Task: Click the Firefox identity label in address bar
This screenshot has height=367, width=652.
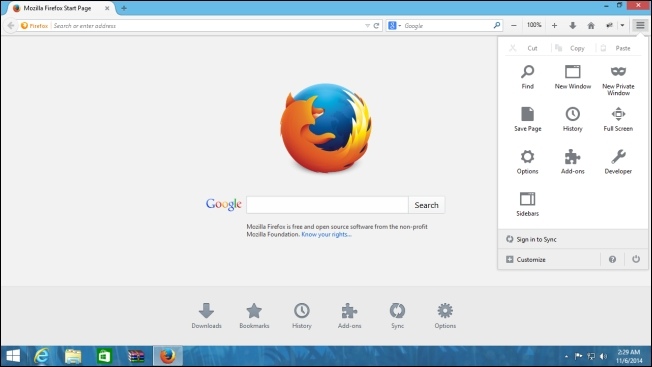Action: 35,25
